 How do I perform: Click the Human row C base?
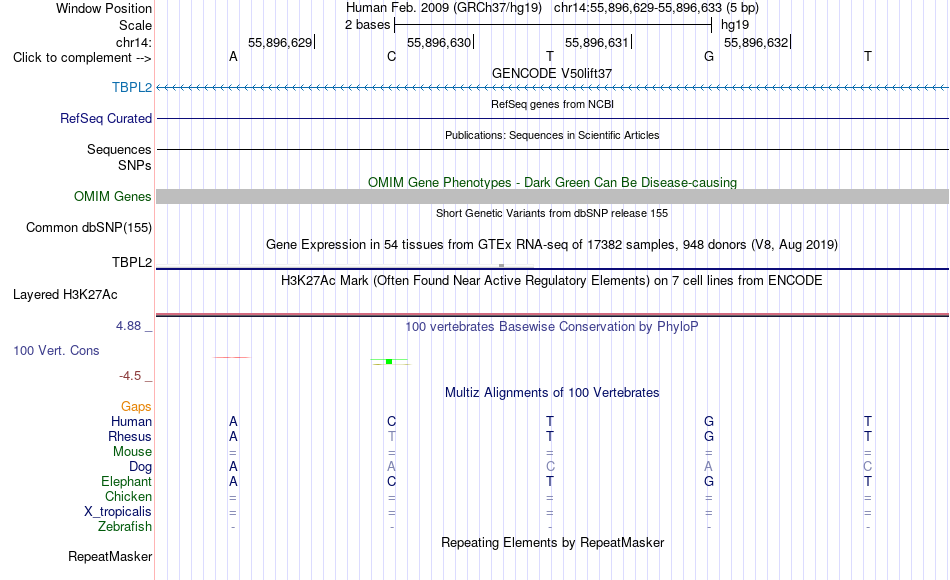[x=391, y=421]
